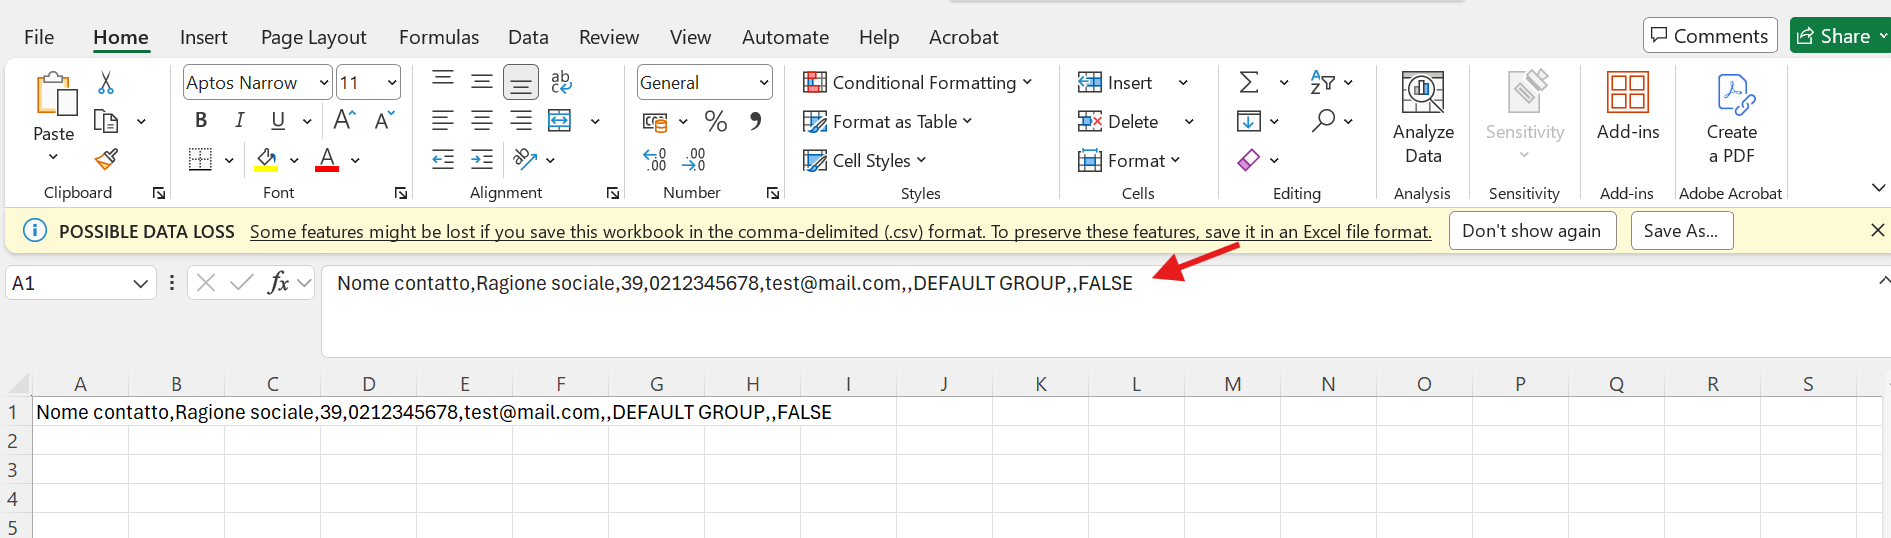1891x538 pixels.
Task: Switch to the Formulas tab
Action: click(x=438, y=37)
